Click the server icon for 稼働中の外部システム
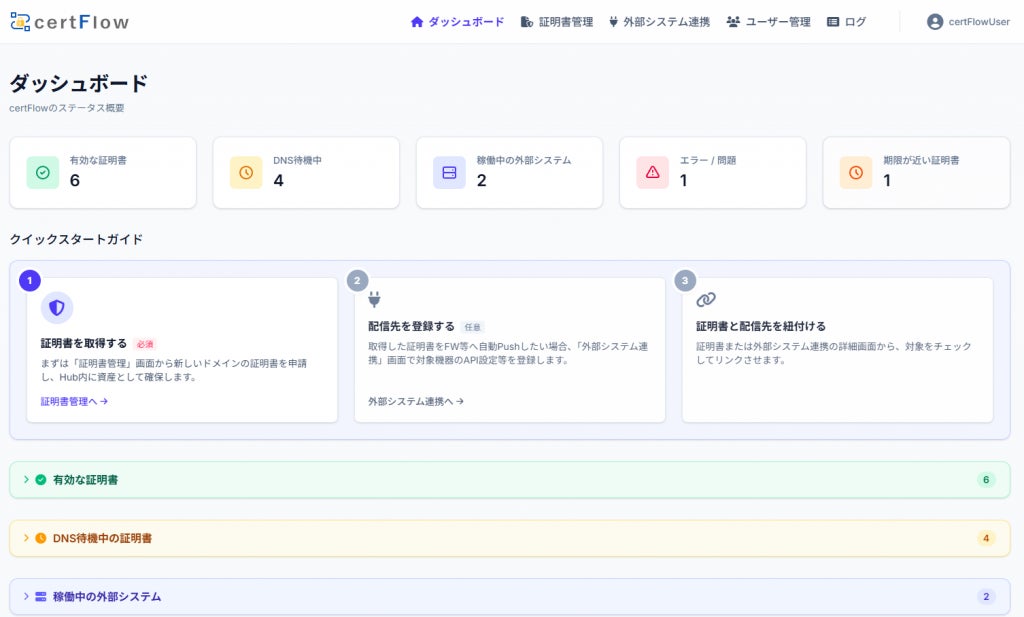The height and width of the screenshot is (617, 1024). pyautogui.click(x=449, y=172)
